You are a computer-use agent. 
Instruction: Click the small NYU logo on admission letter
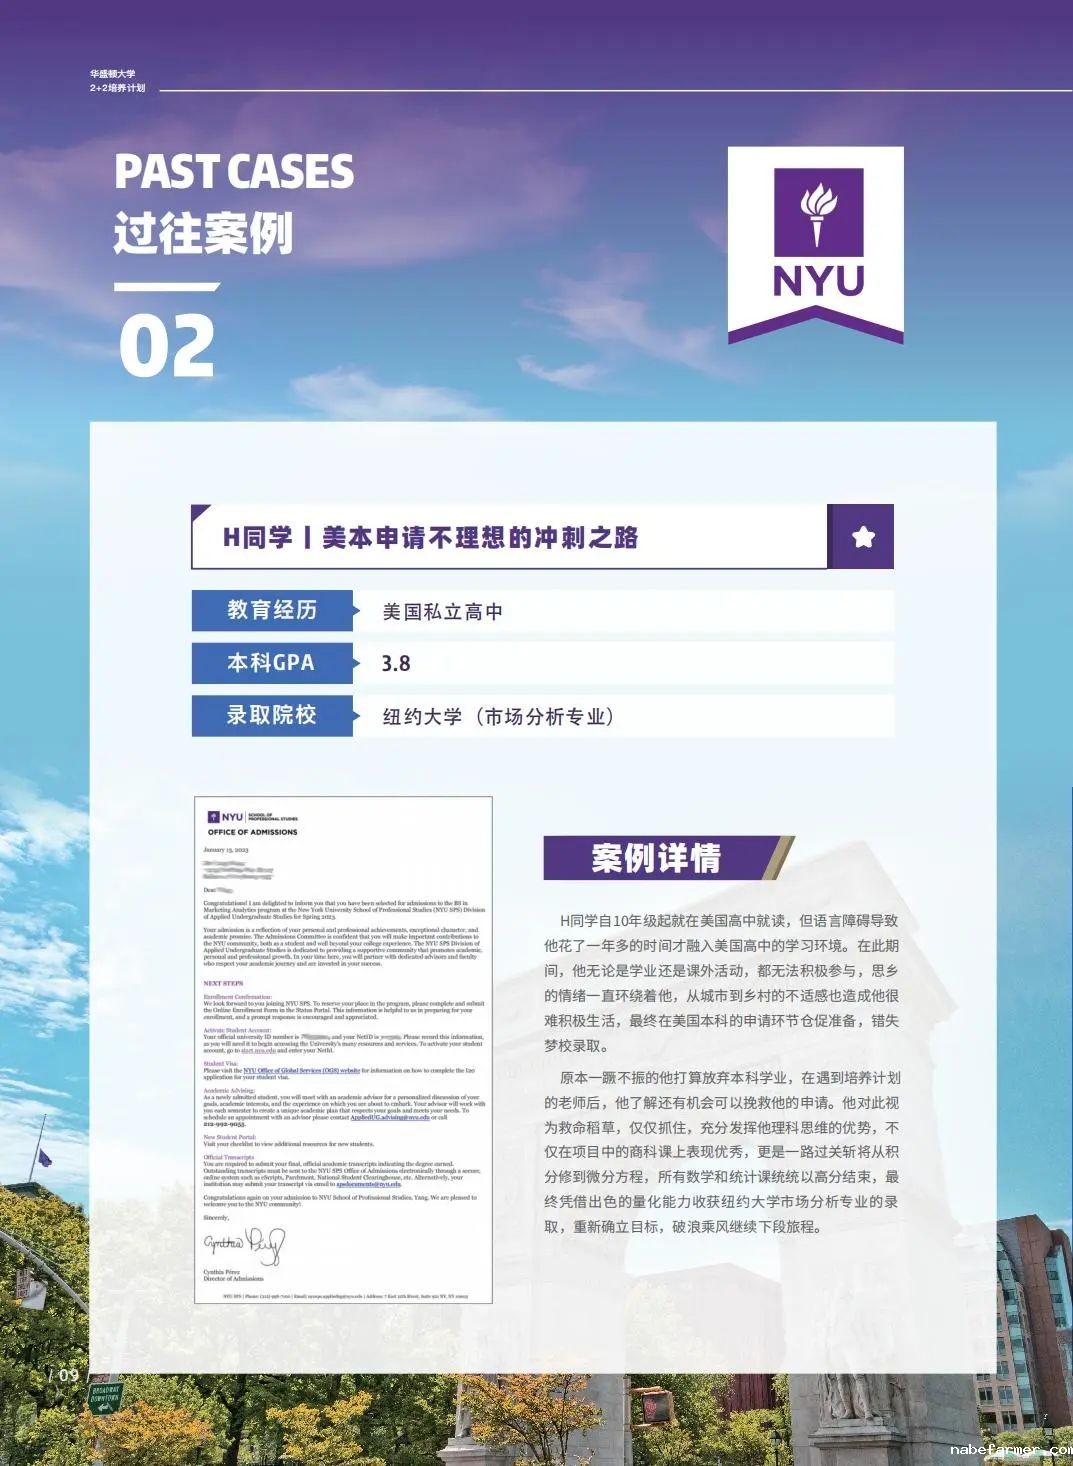226,817
